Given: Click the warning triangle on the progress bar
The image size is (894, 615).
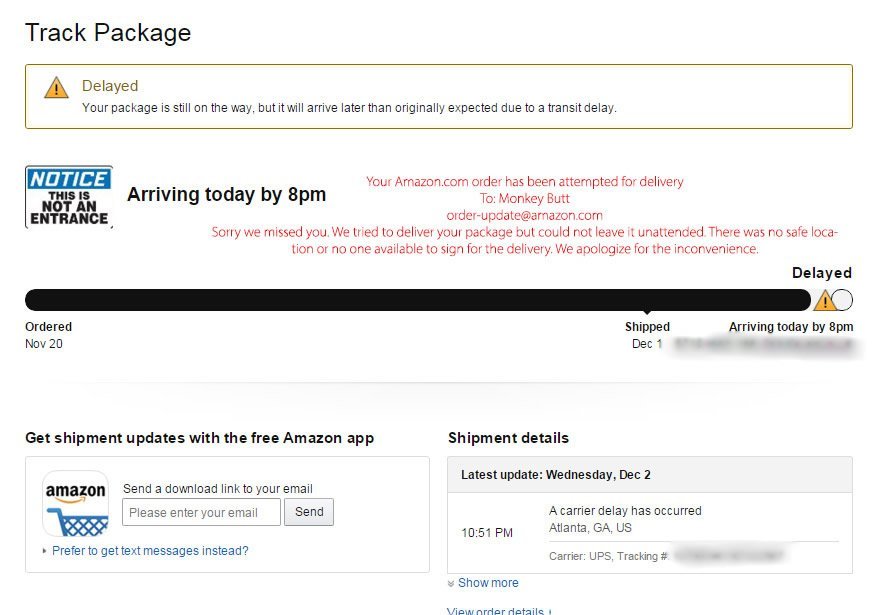Looking at the screenshot, I should click(824, 300).
